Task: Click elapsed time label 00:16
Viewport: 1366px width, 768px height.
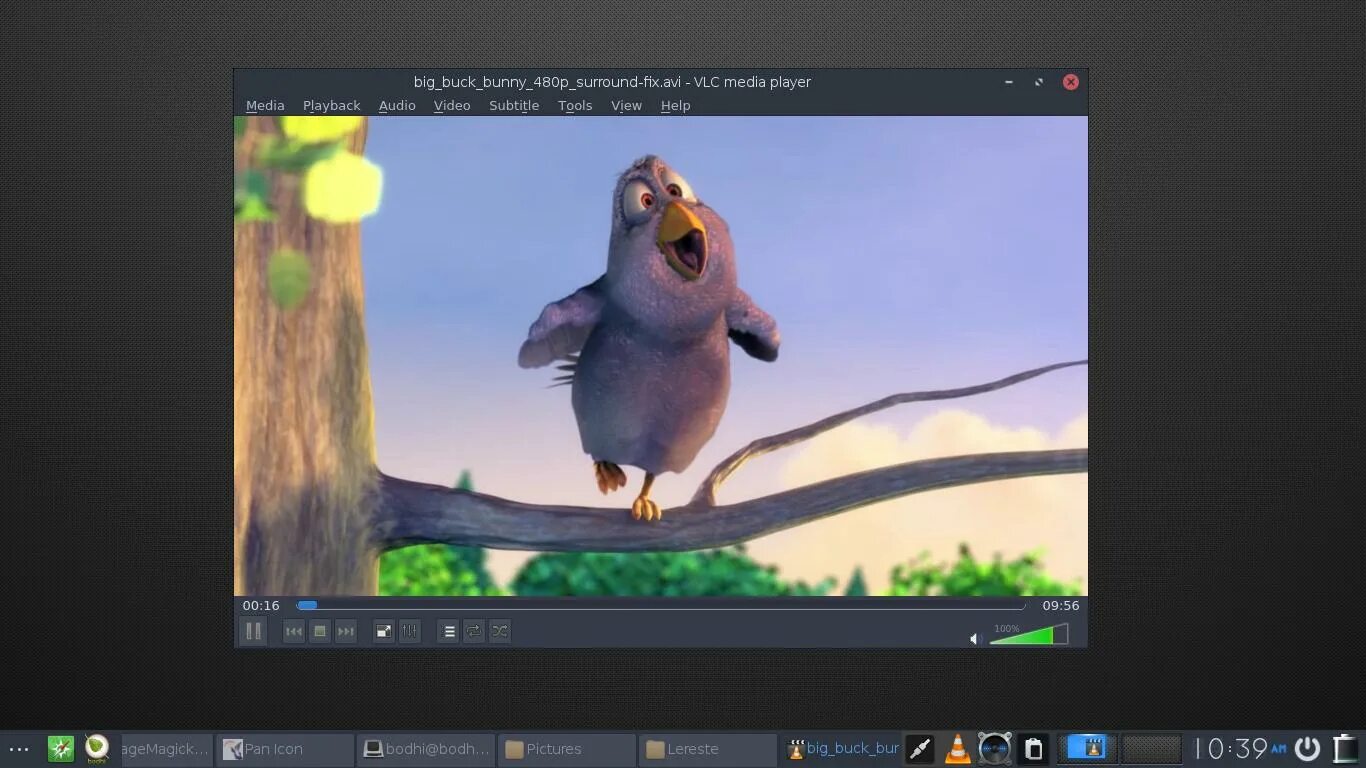Action: (x=261, y=605)
